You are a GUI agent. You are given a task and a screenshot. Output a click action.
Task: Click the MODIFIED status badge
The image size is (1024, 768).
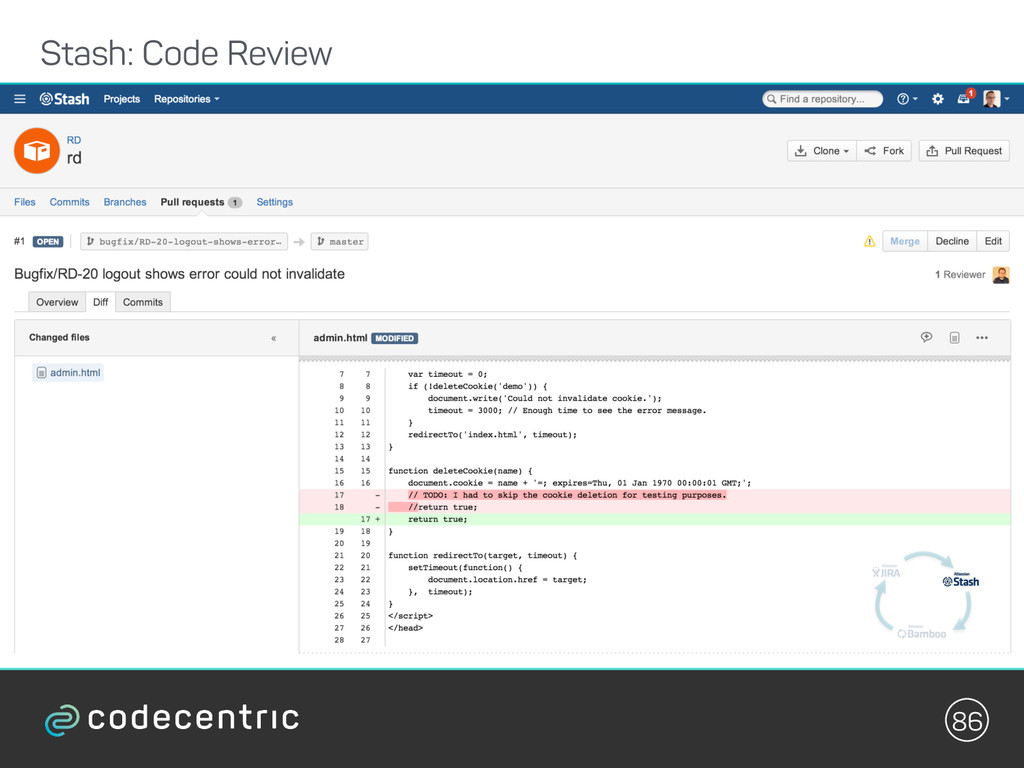[x=394, y=338]
